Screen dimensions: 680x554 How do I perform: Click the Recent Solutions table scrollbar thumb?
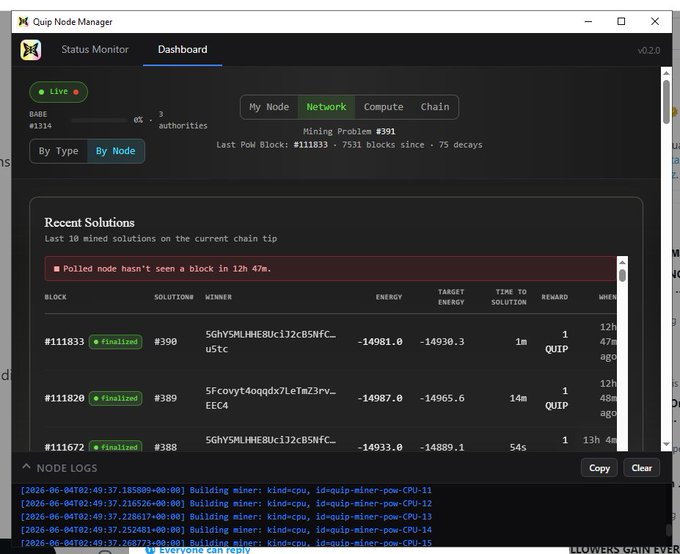(x=622, y=275)
